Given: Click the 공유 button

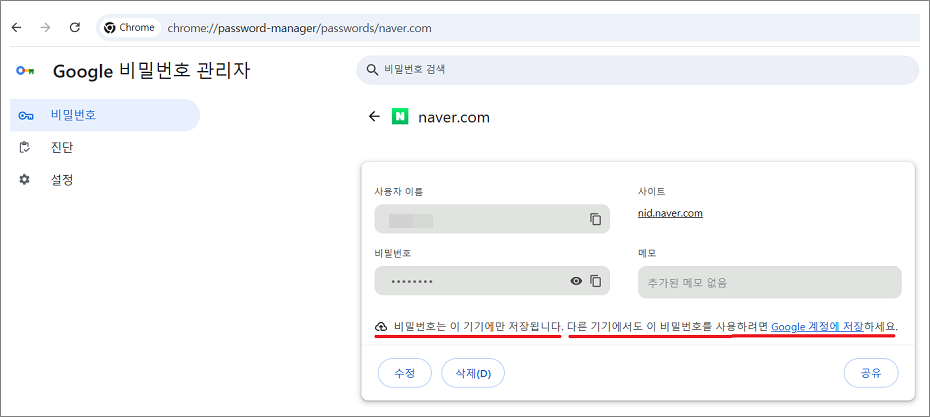Looking at the screenshot, I should coord(871,374).
